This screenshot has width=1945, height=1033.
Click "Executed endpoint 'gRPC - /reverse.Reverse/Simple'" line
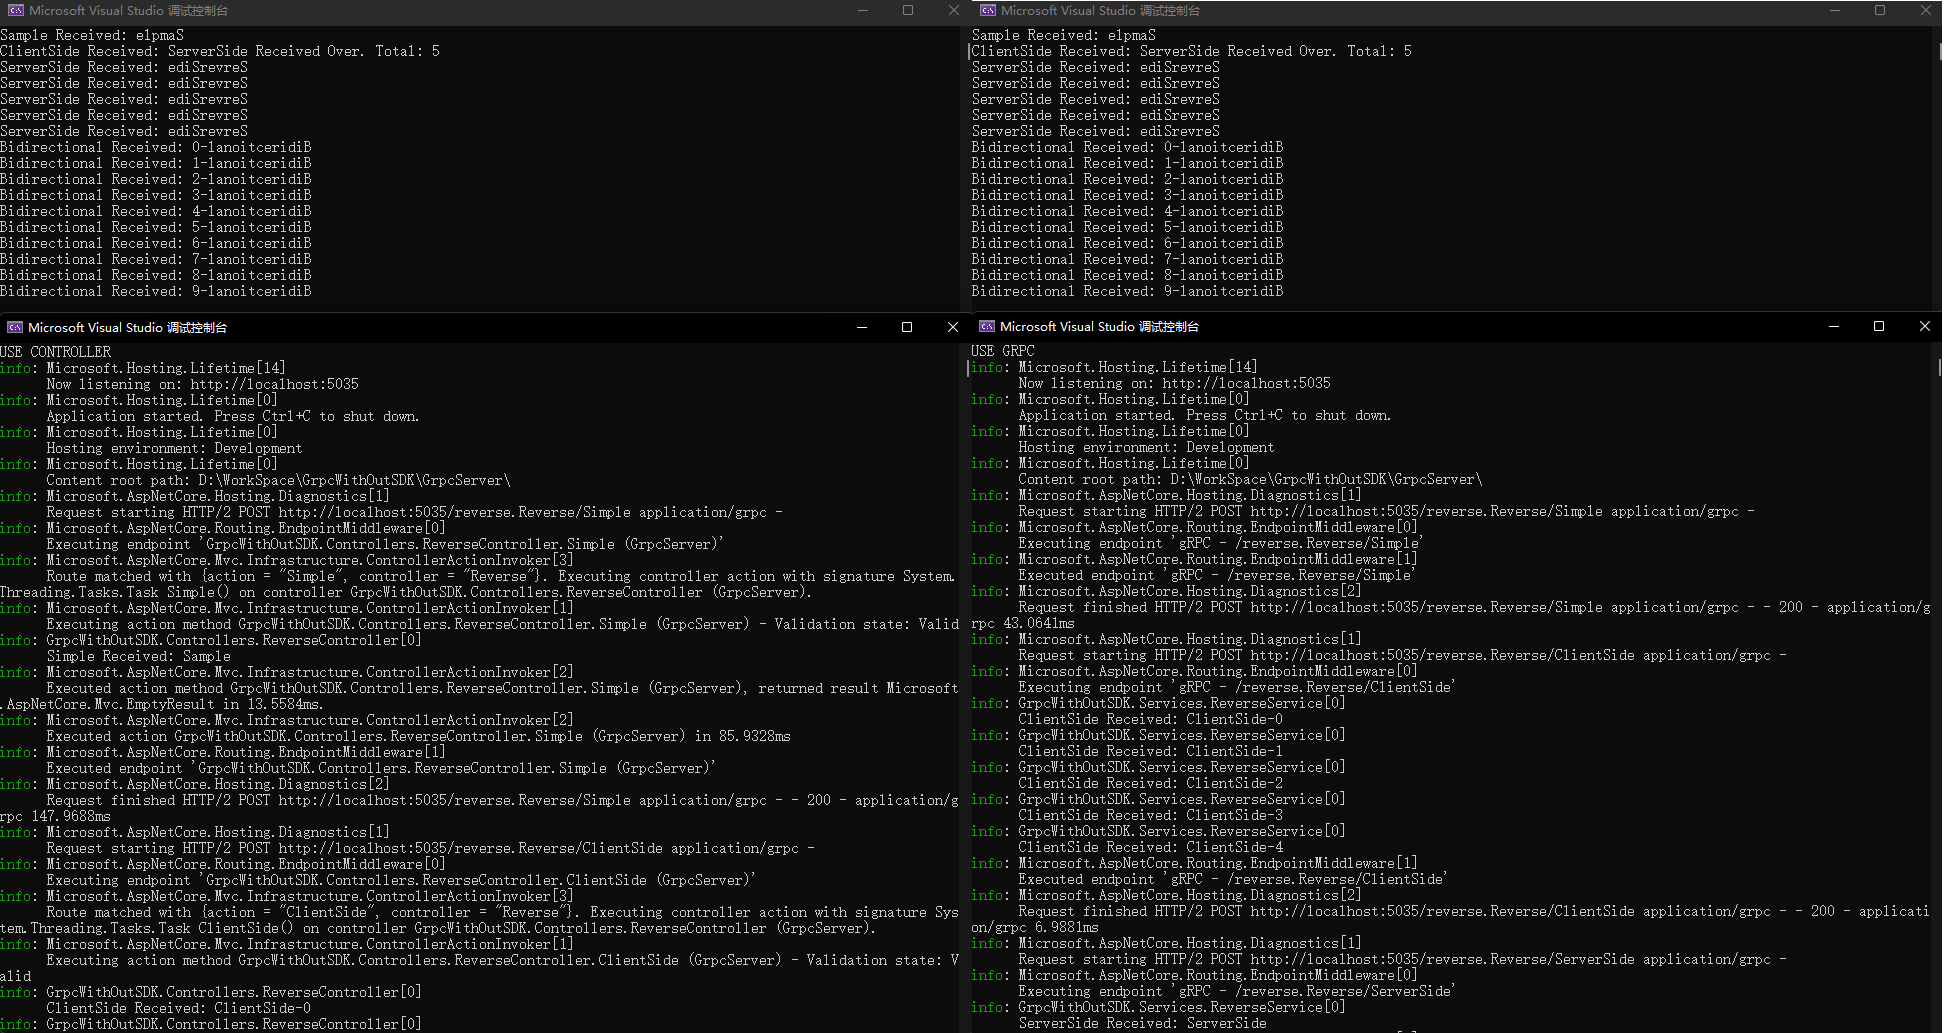[x=1216, y=575]
